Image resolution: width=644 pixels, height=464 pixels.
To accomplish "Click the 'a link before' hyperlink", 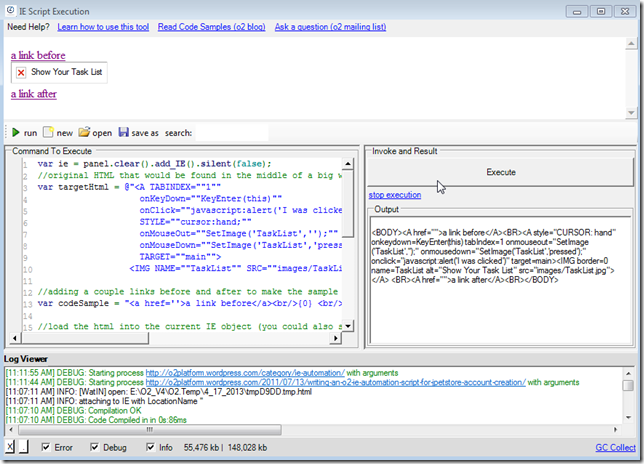I will click(38, 55).
